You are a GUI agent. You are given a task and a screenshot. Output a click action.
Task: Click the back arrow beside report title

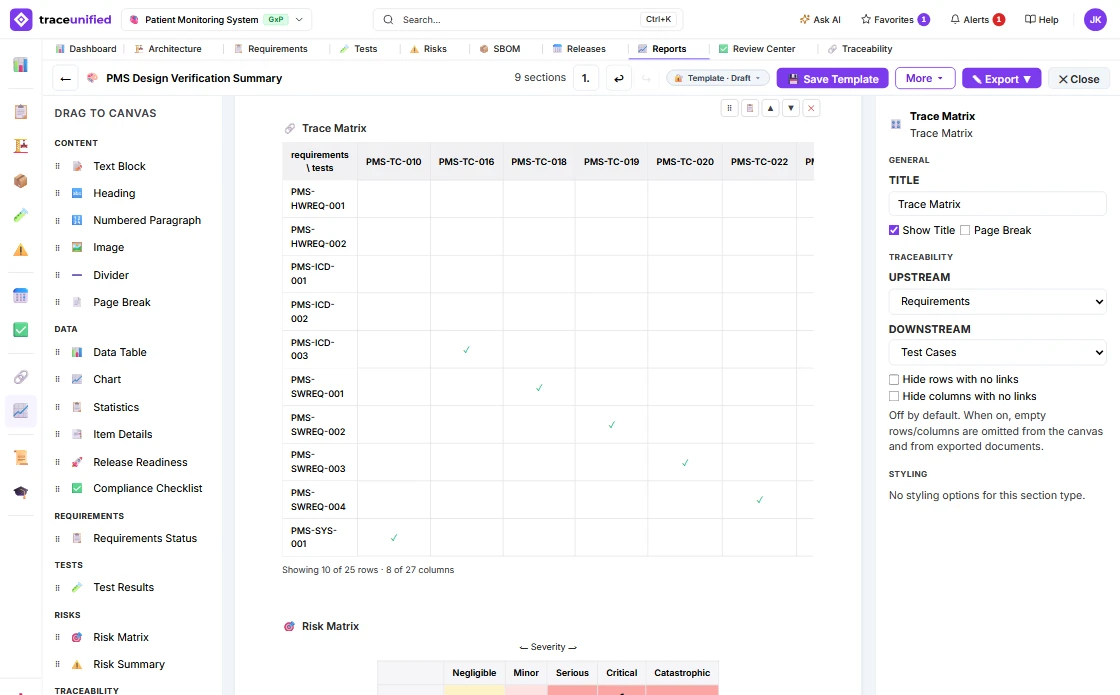66,79
